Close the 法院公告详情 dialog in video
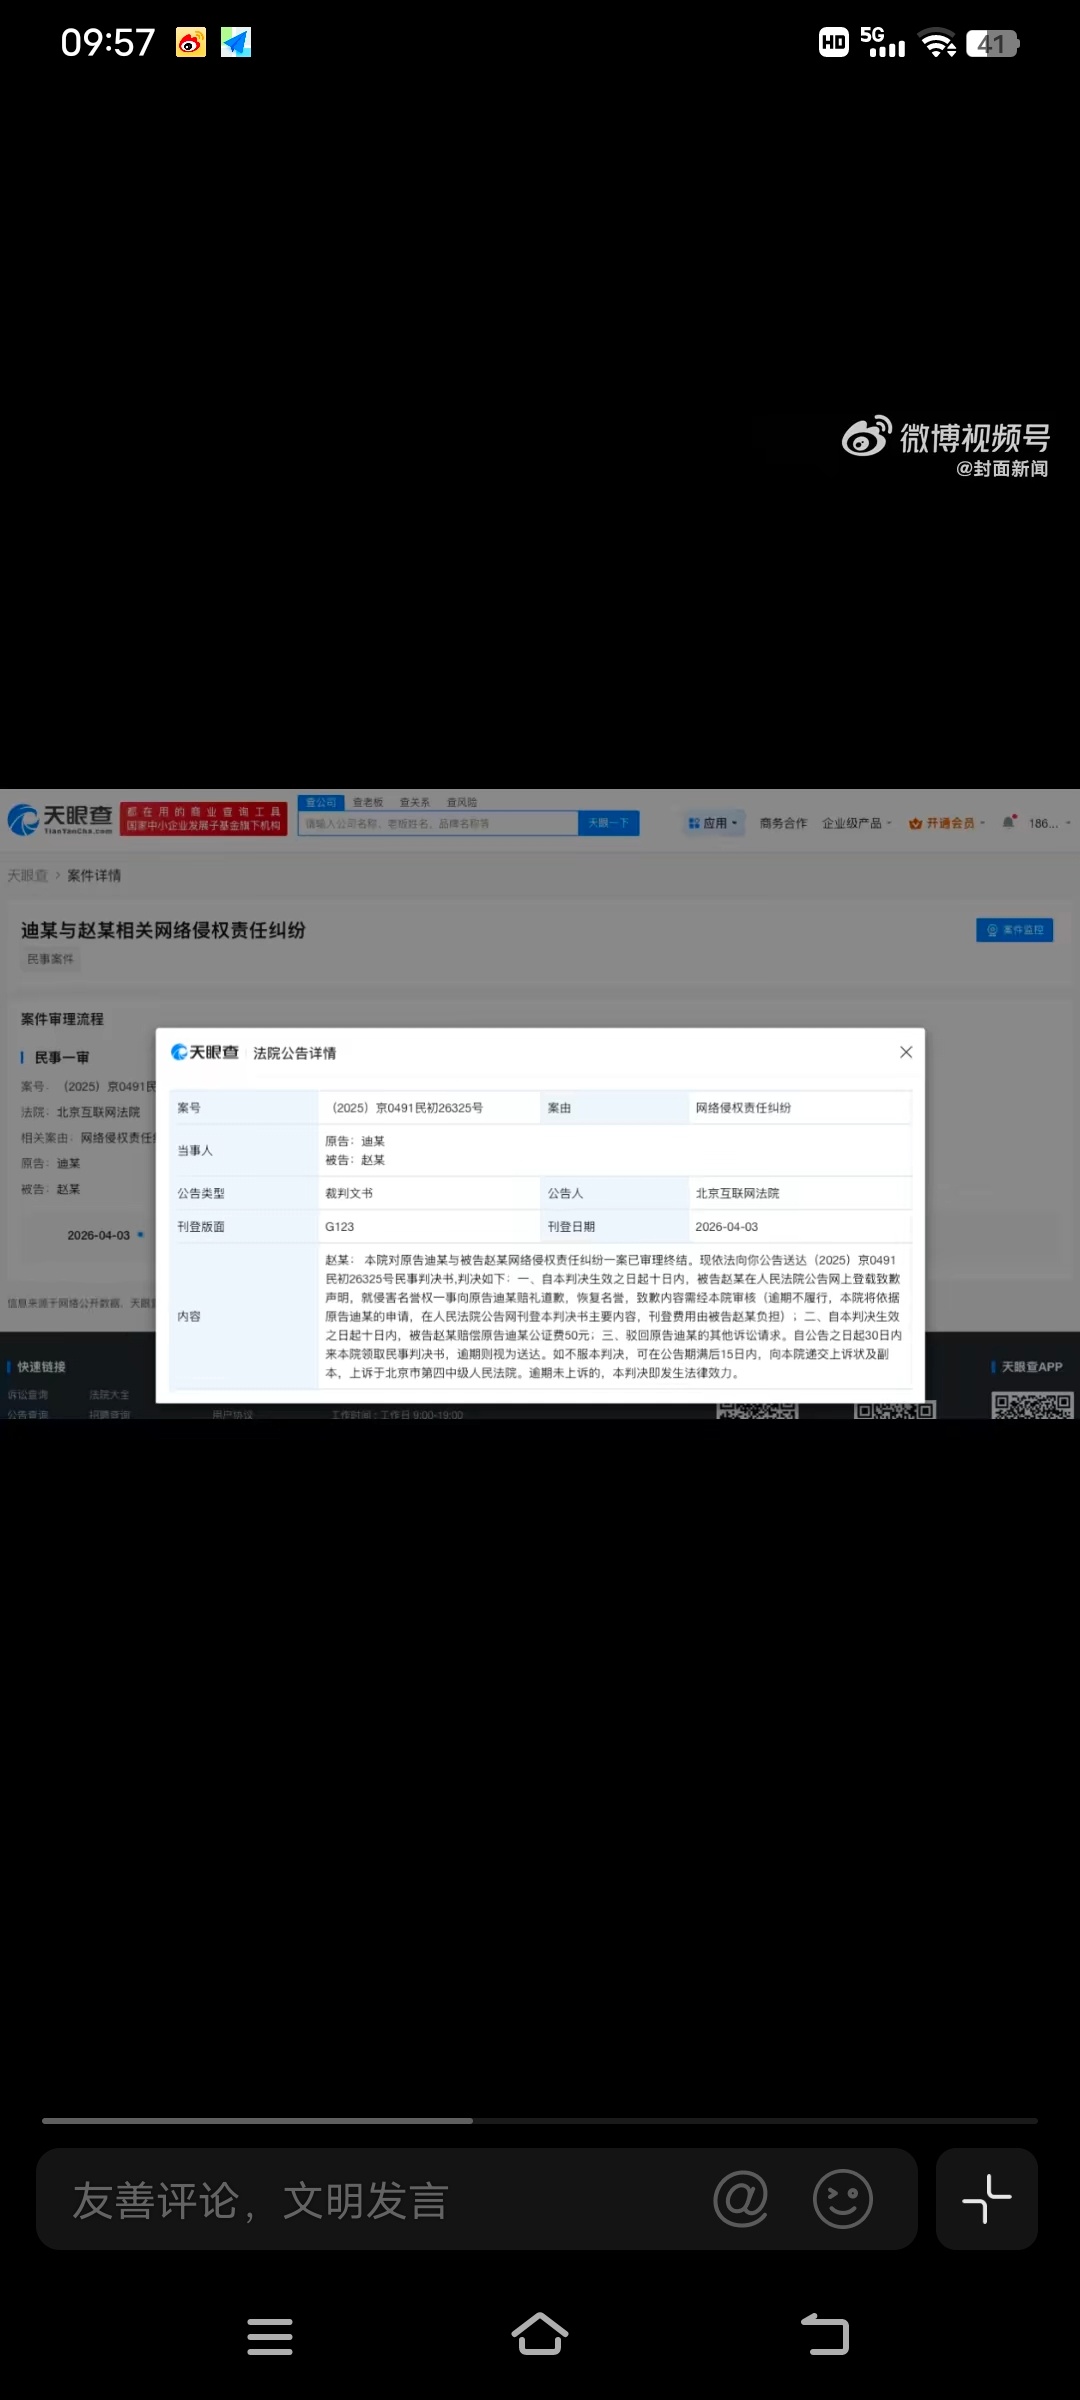 pyautogui.click(x=906, y=1052)
